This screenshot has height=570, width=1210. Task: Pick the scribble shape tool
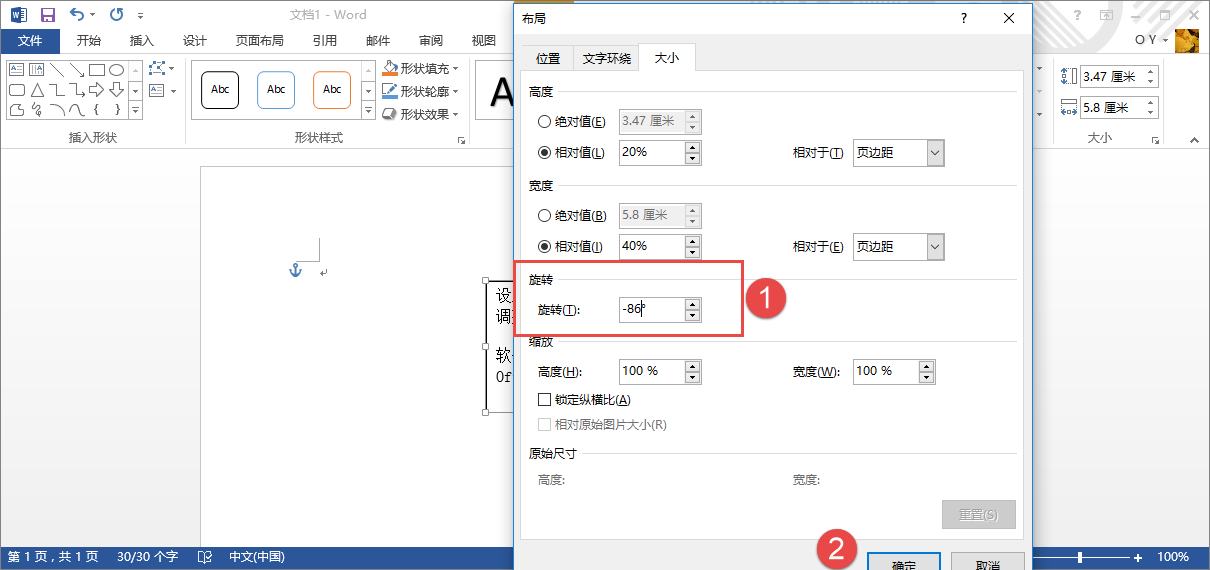(37, 110)
